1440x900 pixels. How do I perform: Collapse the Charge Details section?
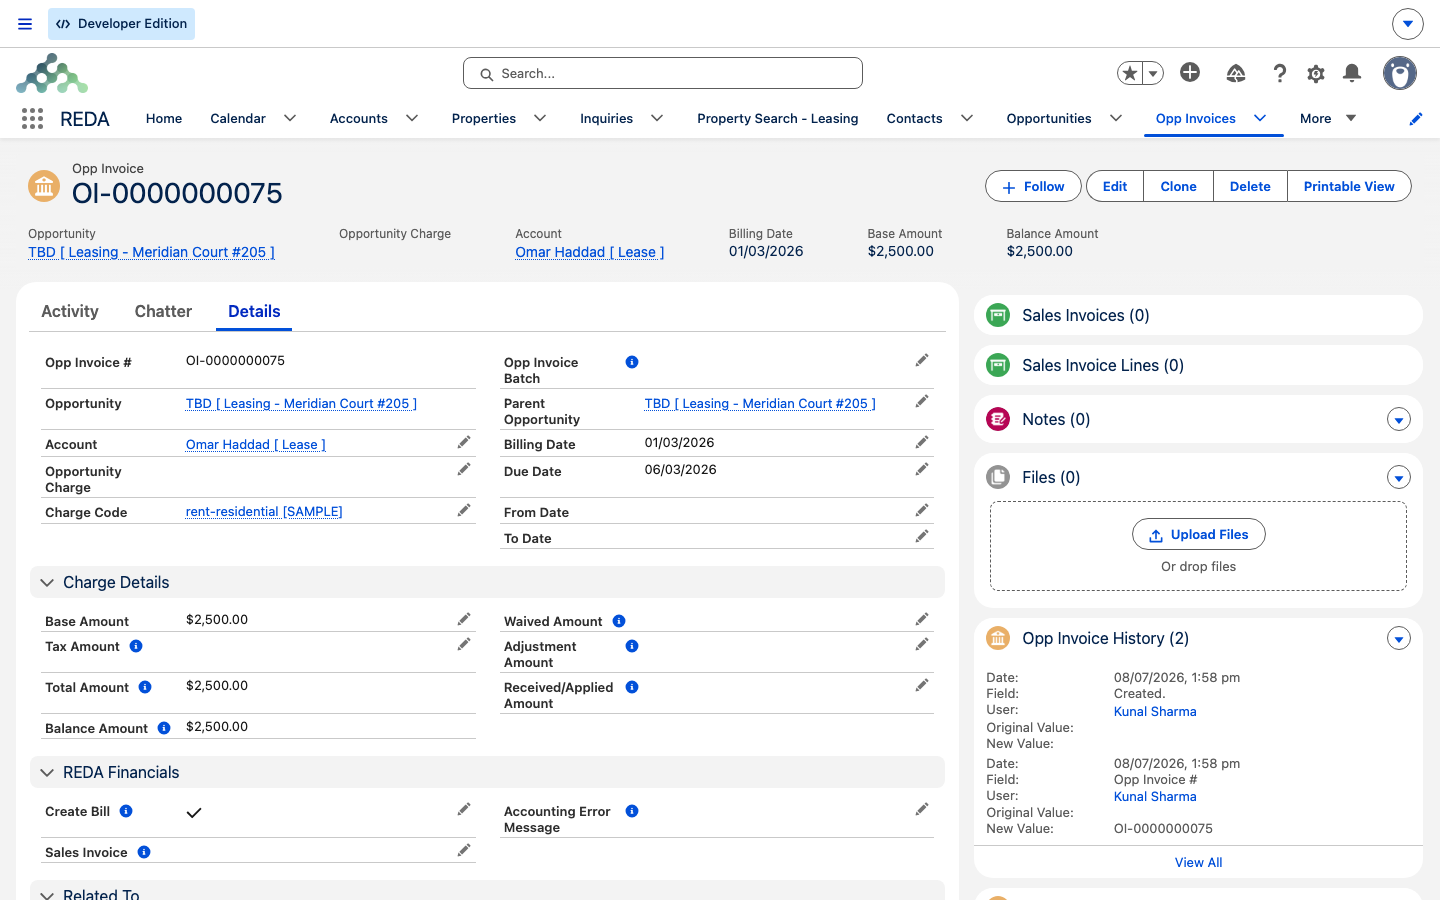tap(47, 582)
